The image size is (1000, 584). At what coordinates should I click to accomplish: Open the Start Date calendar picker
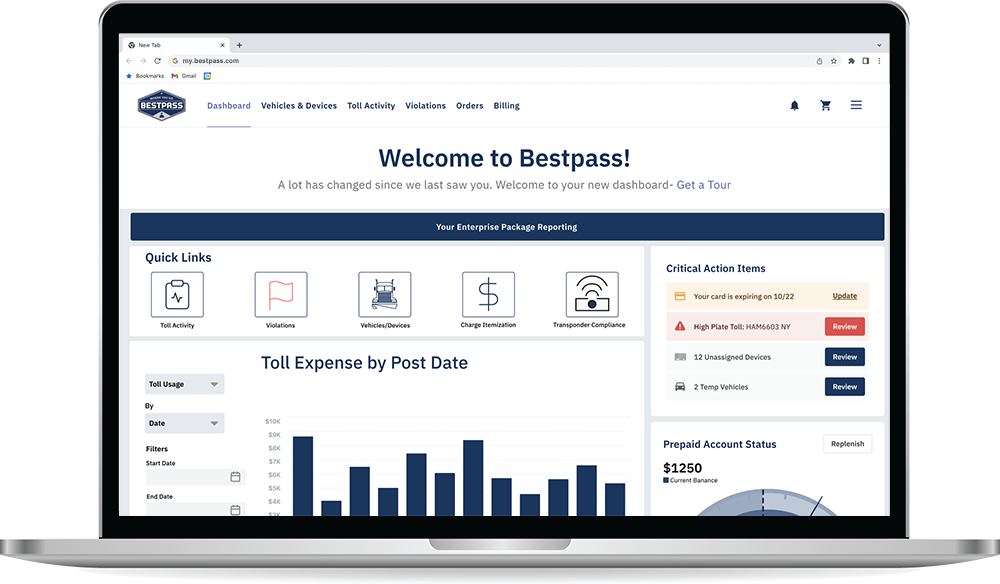[235, 477]
